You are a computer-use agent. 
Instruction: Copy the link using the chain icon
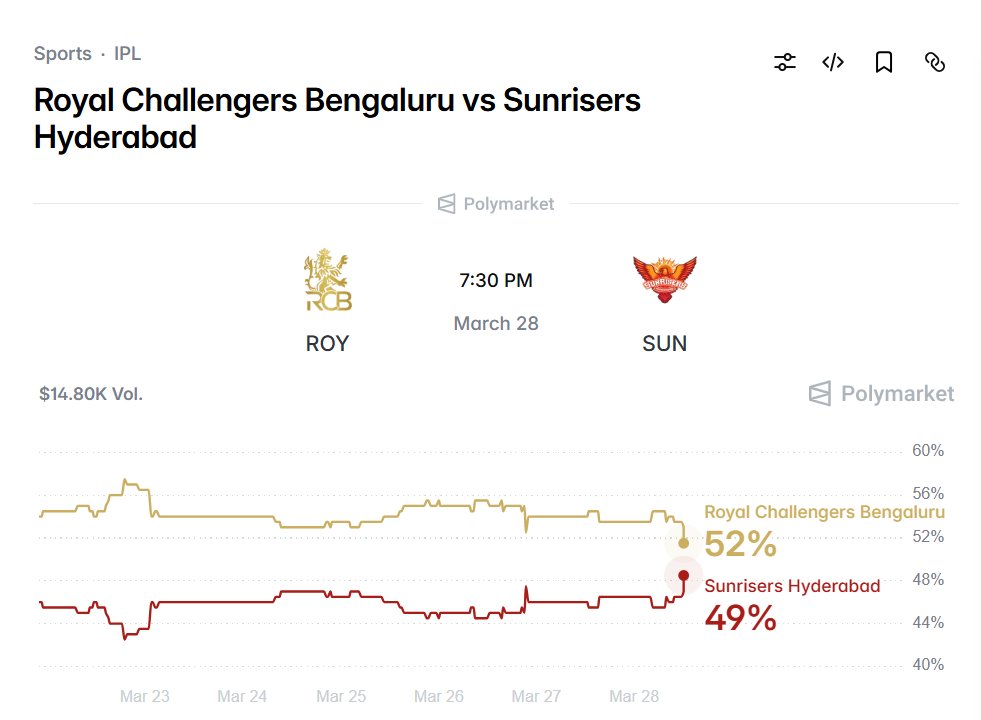point(935,63)
